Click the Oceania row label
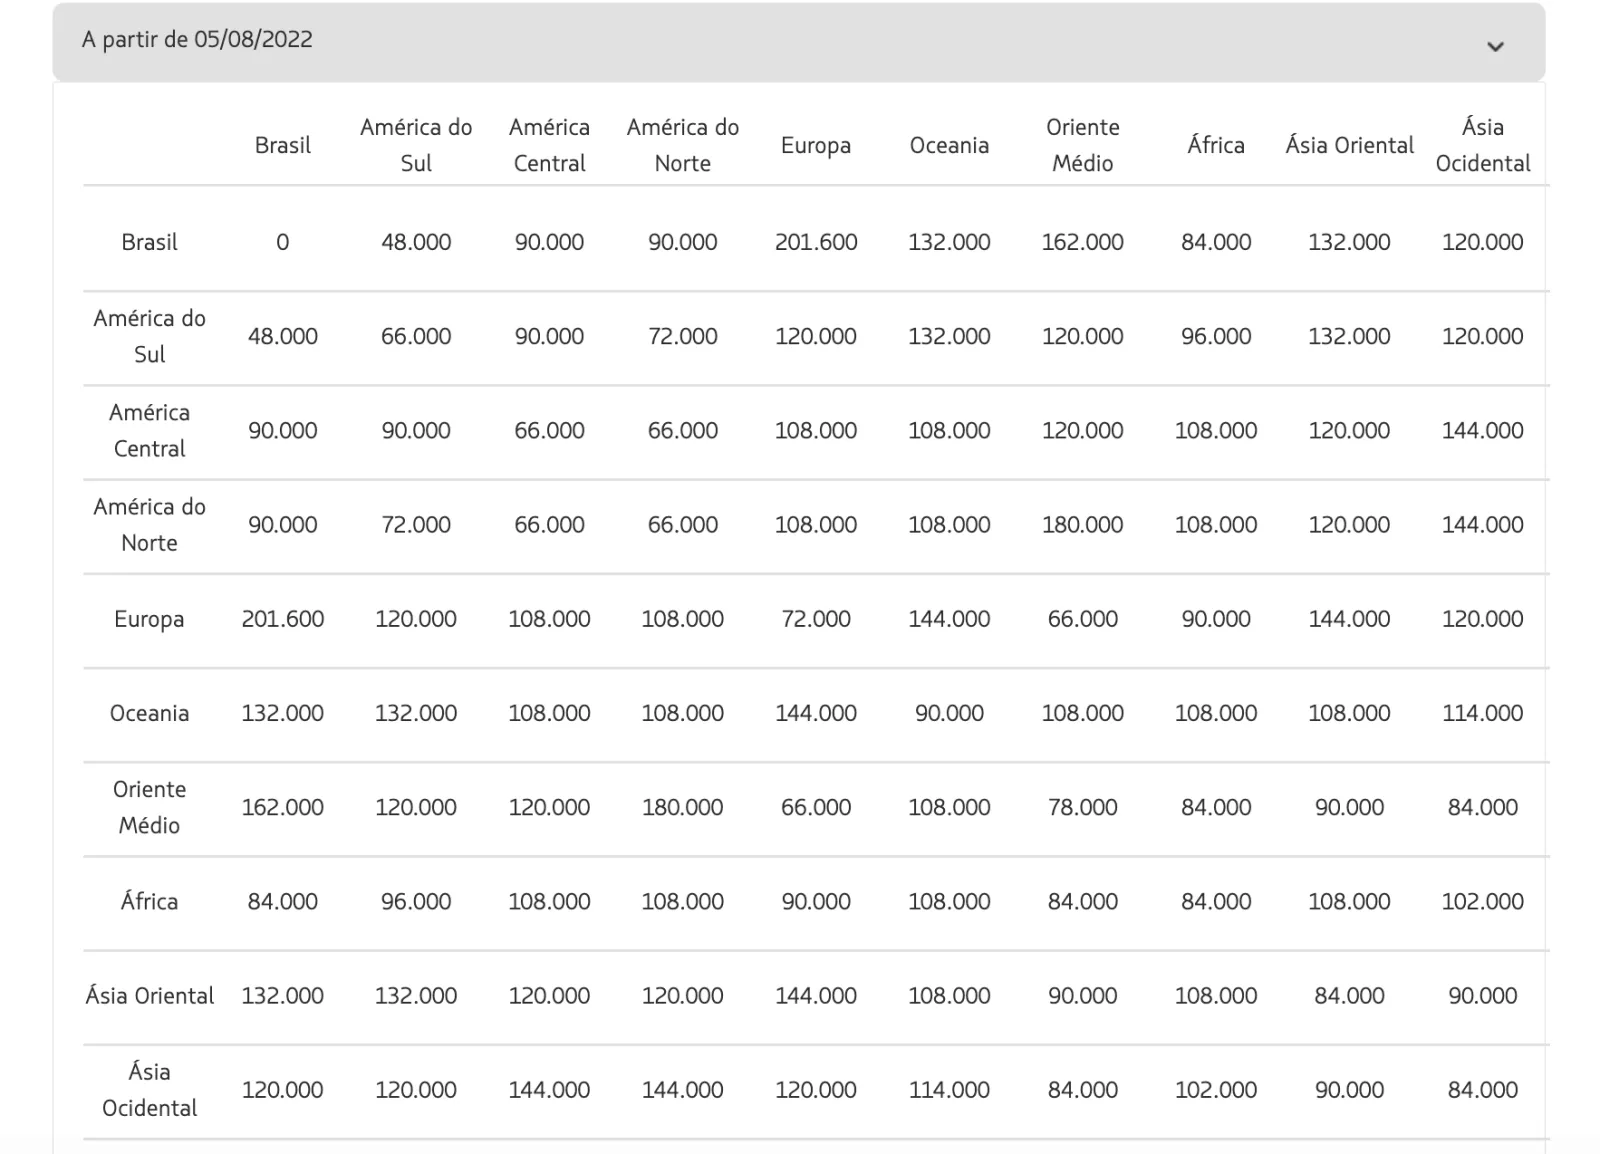The image size is (1600, 1154). tap(149, 713)
